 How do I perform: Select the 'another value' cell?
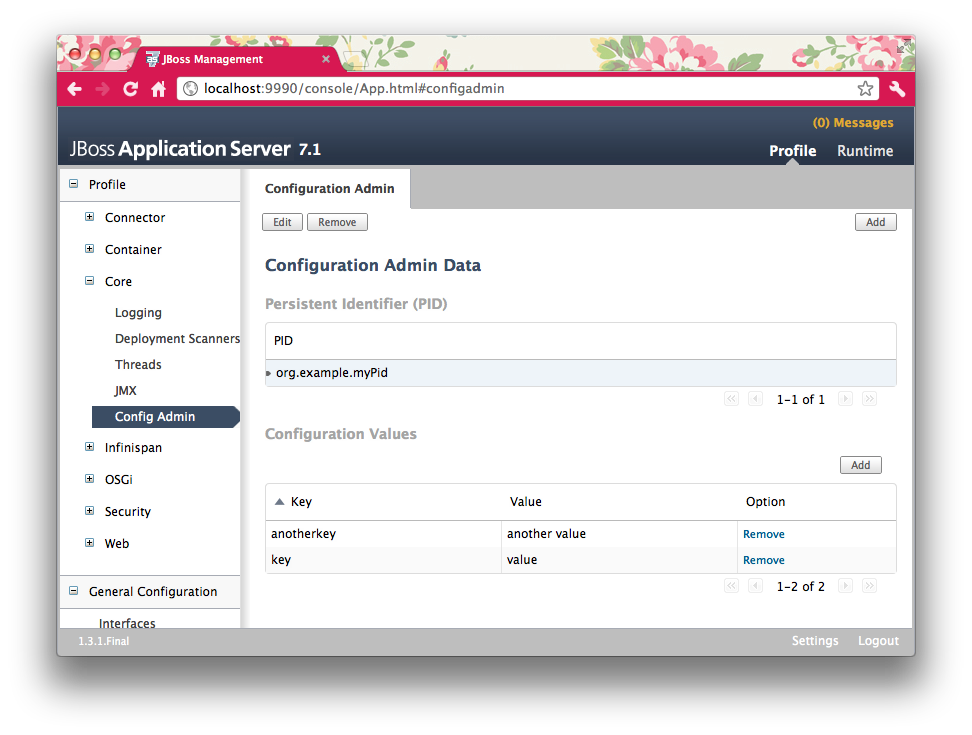pyautogui.click(x=619, y=534)
